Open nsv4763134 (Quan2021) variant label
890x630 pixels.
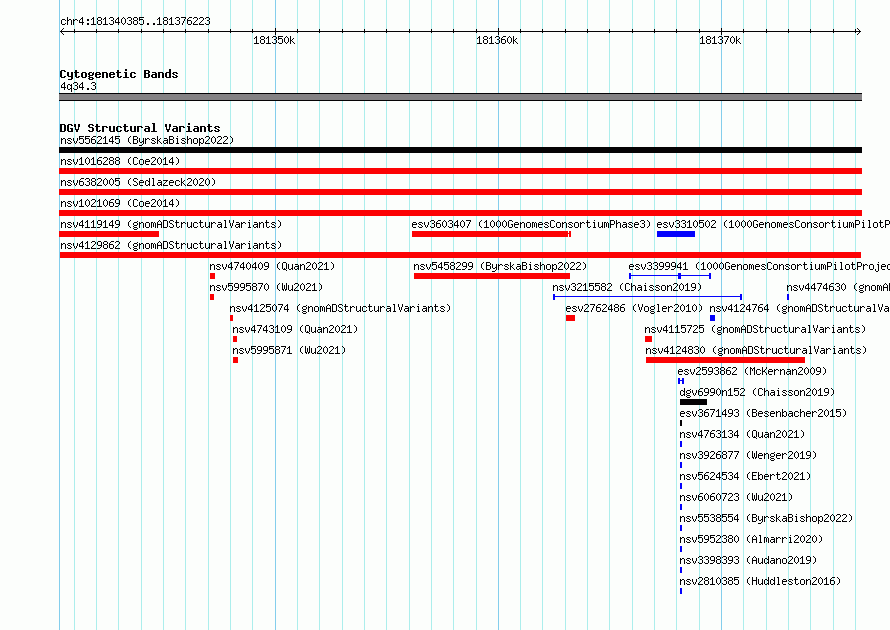pyautogui.click(x=742, y=434)
